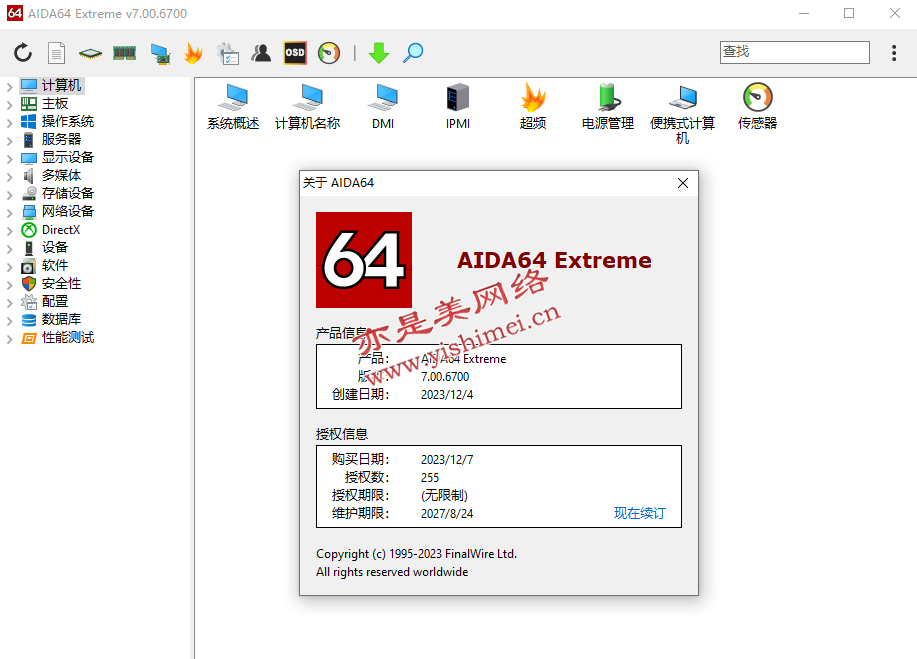Open the 计算机名称 icon

[308, 106]
